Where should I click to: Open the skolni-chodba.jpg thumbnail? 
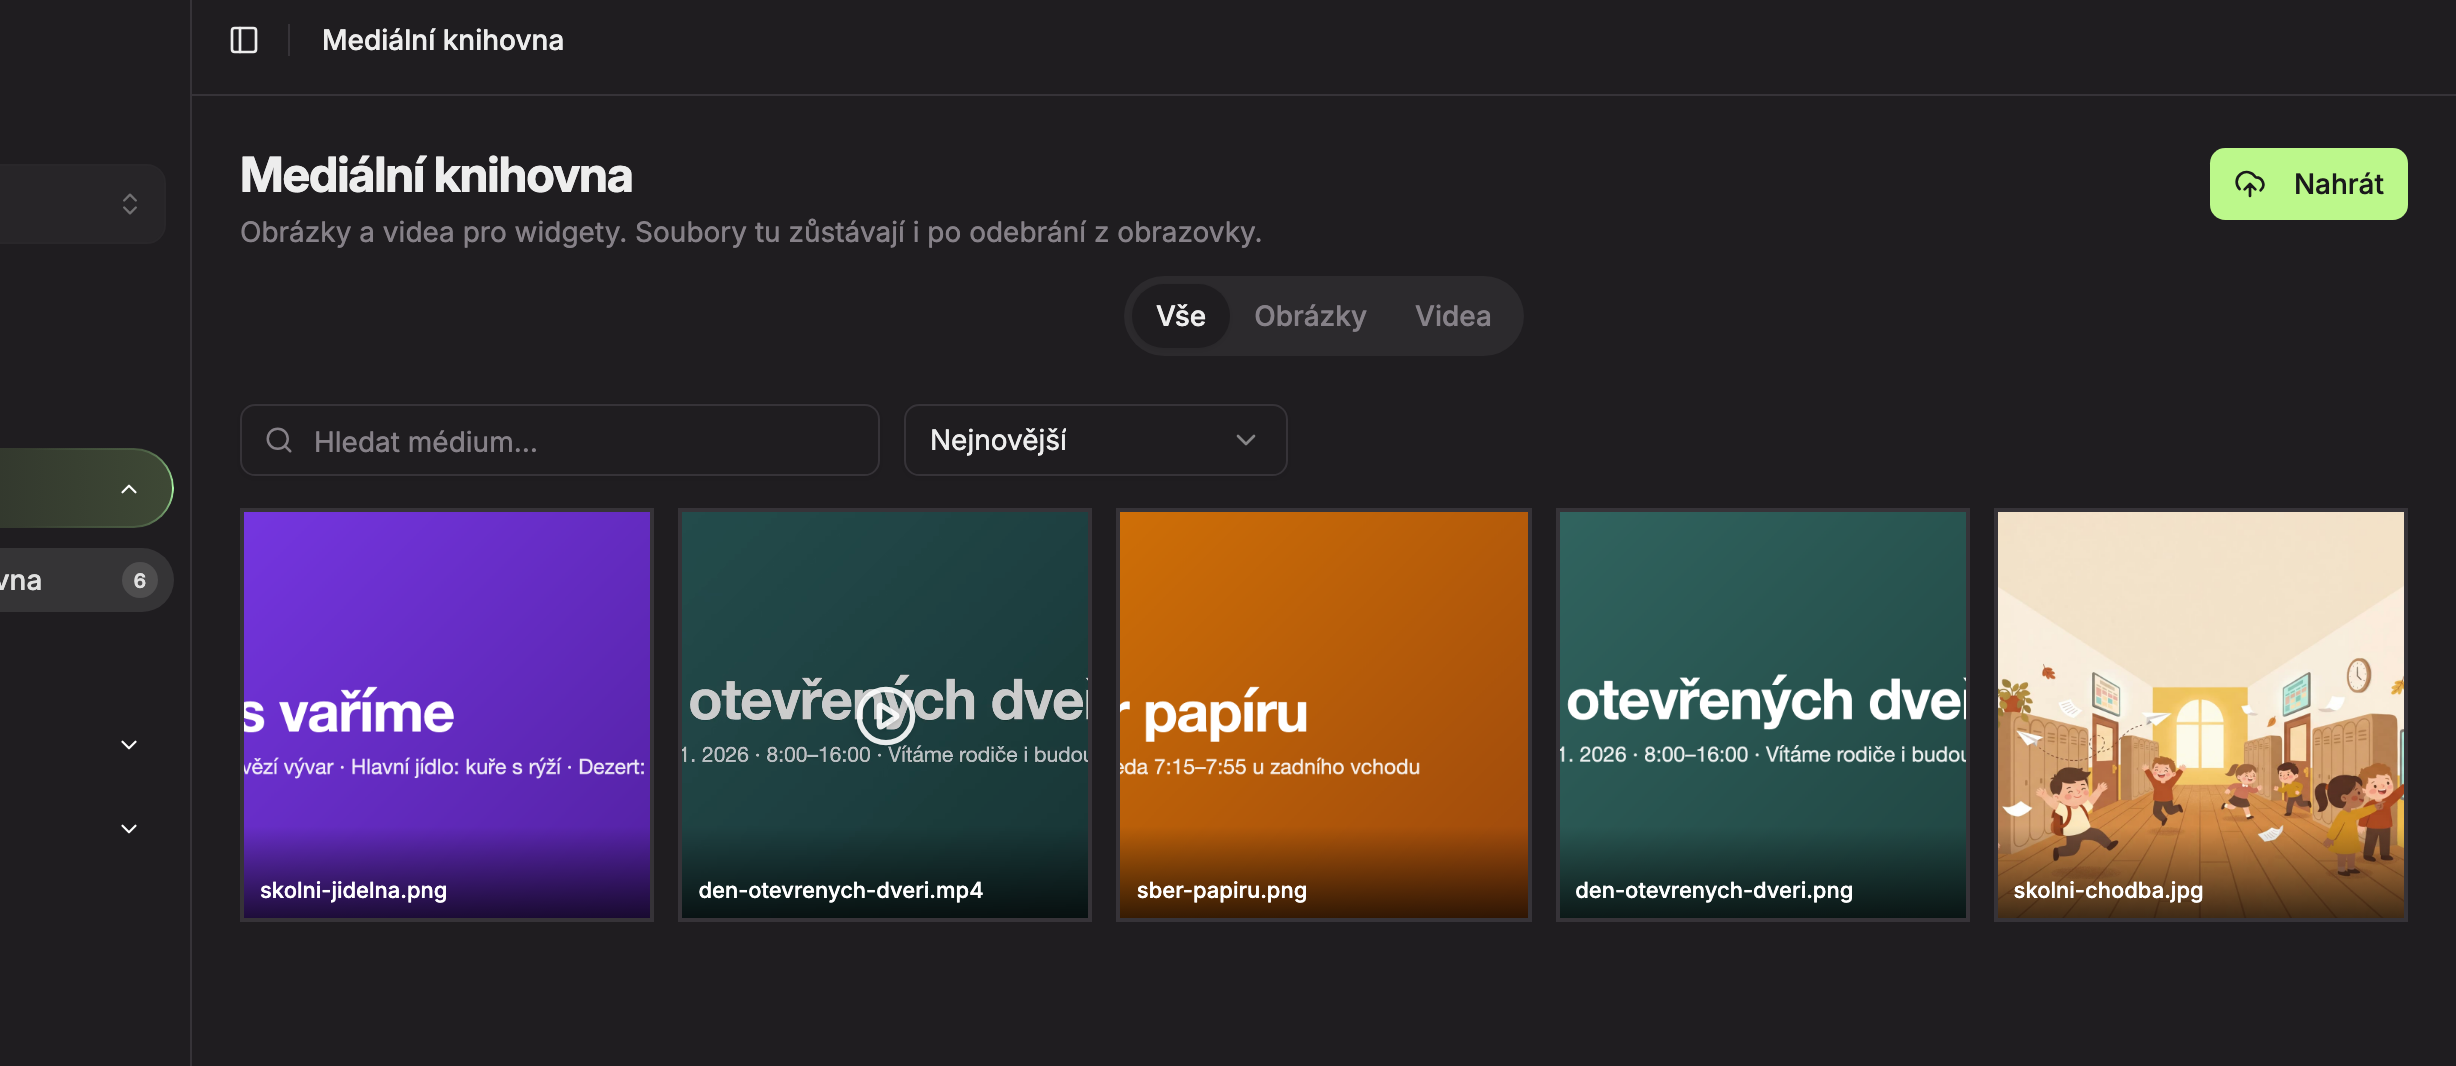2201,715
